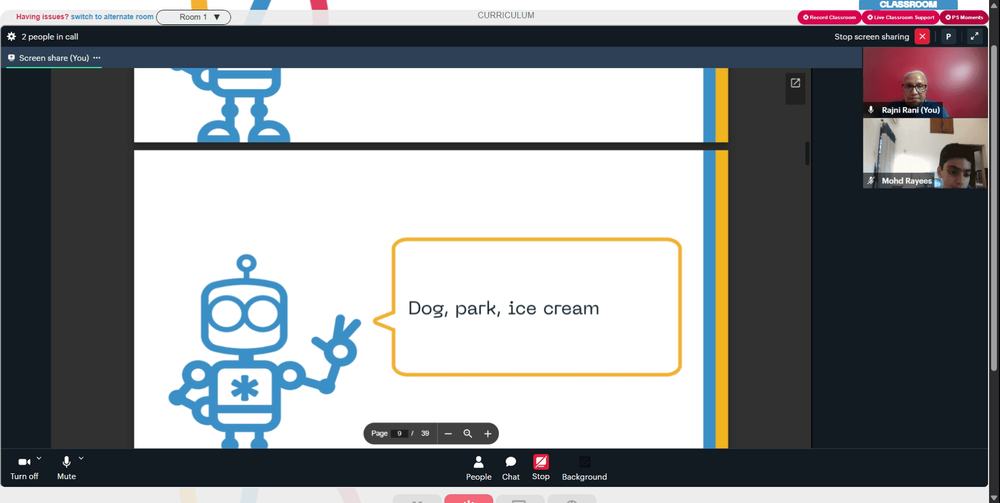
Task: Open Screen share tab options menu
Action: (x=97, y=58)
